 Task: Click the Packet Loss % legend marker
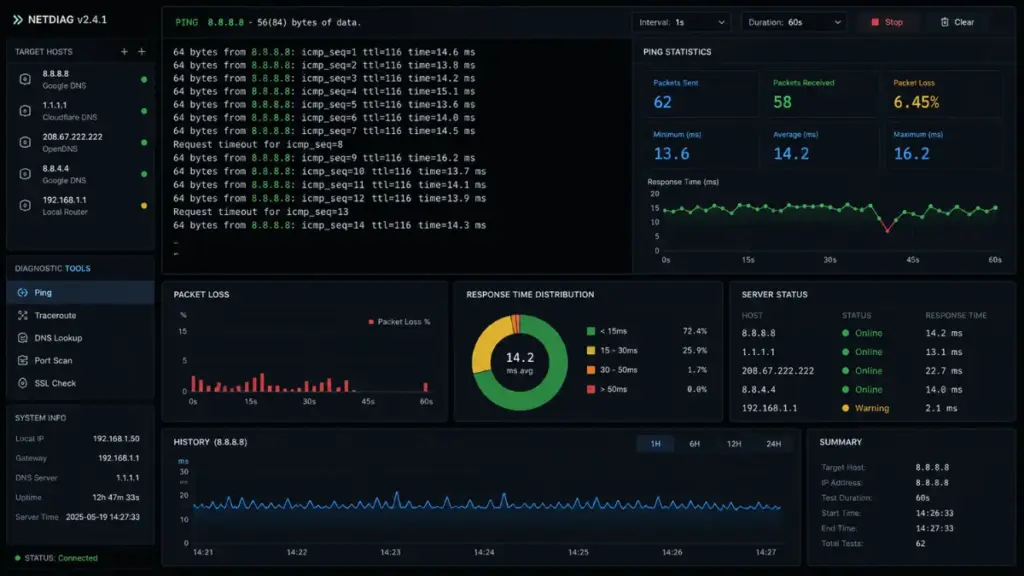point(371,322)
